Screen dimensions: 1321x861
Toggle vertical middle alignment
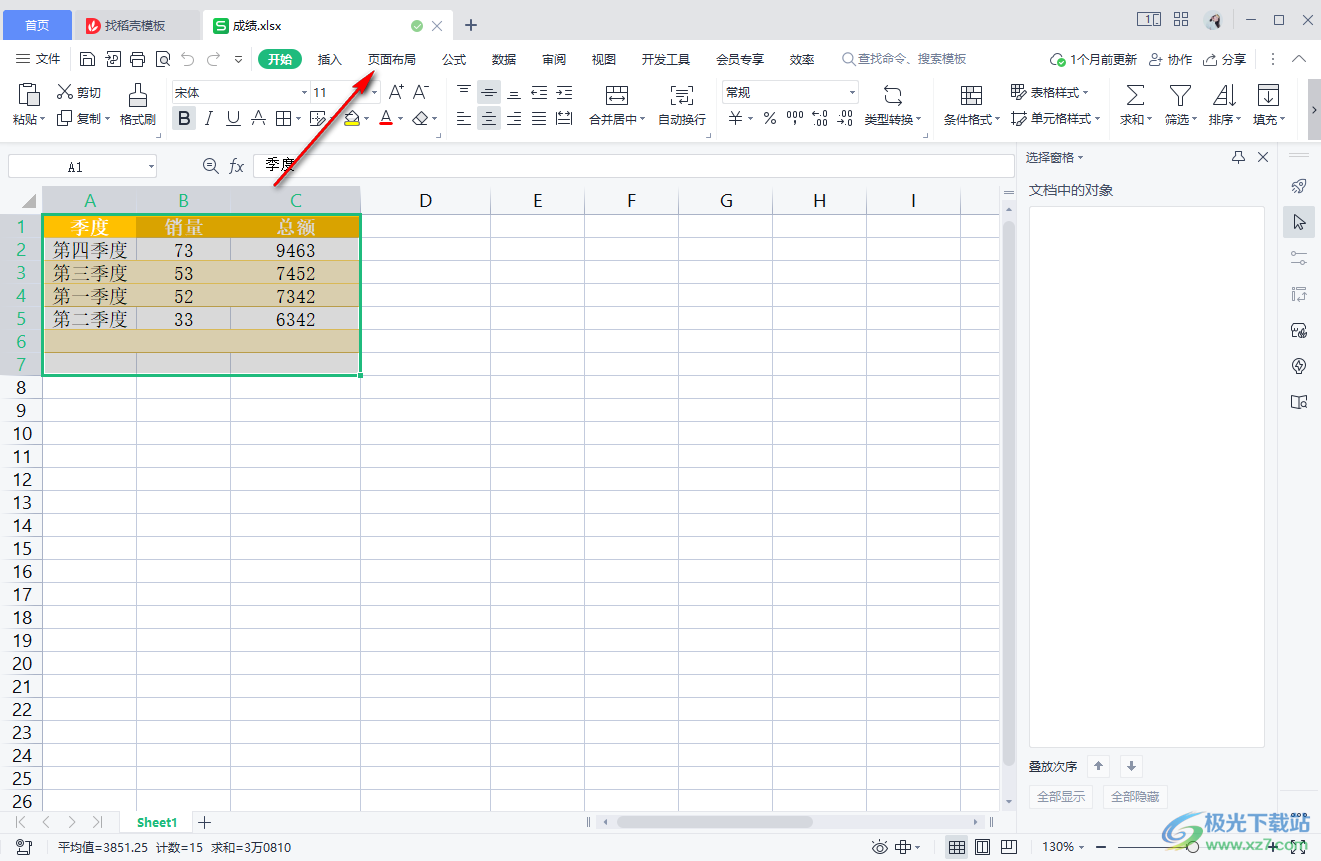489,92
